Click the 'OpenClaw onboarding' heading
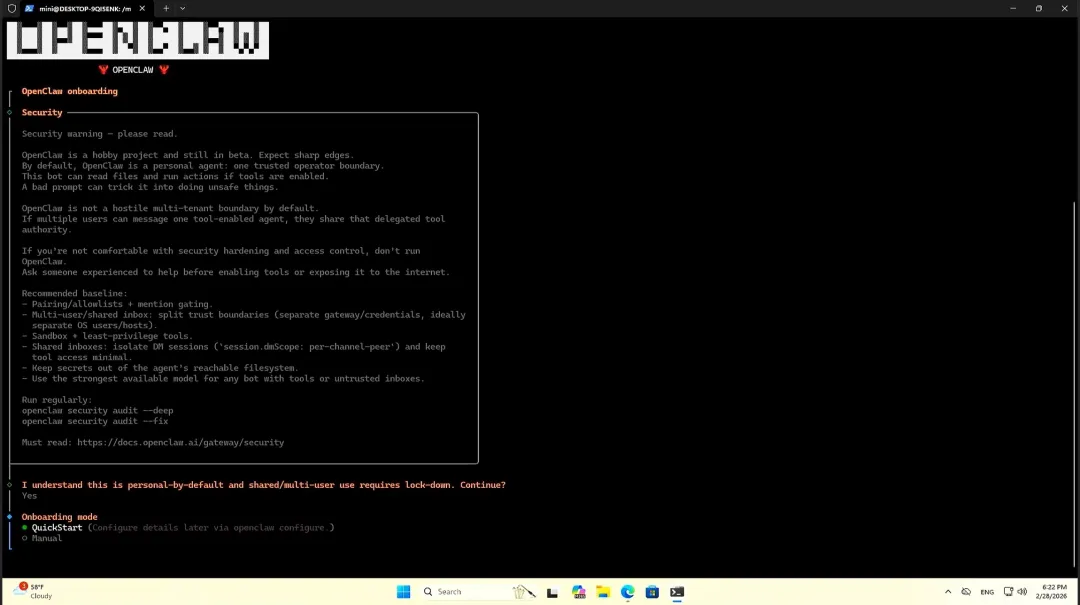 pyautogui.click(x=70, y=91)
